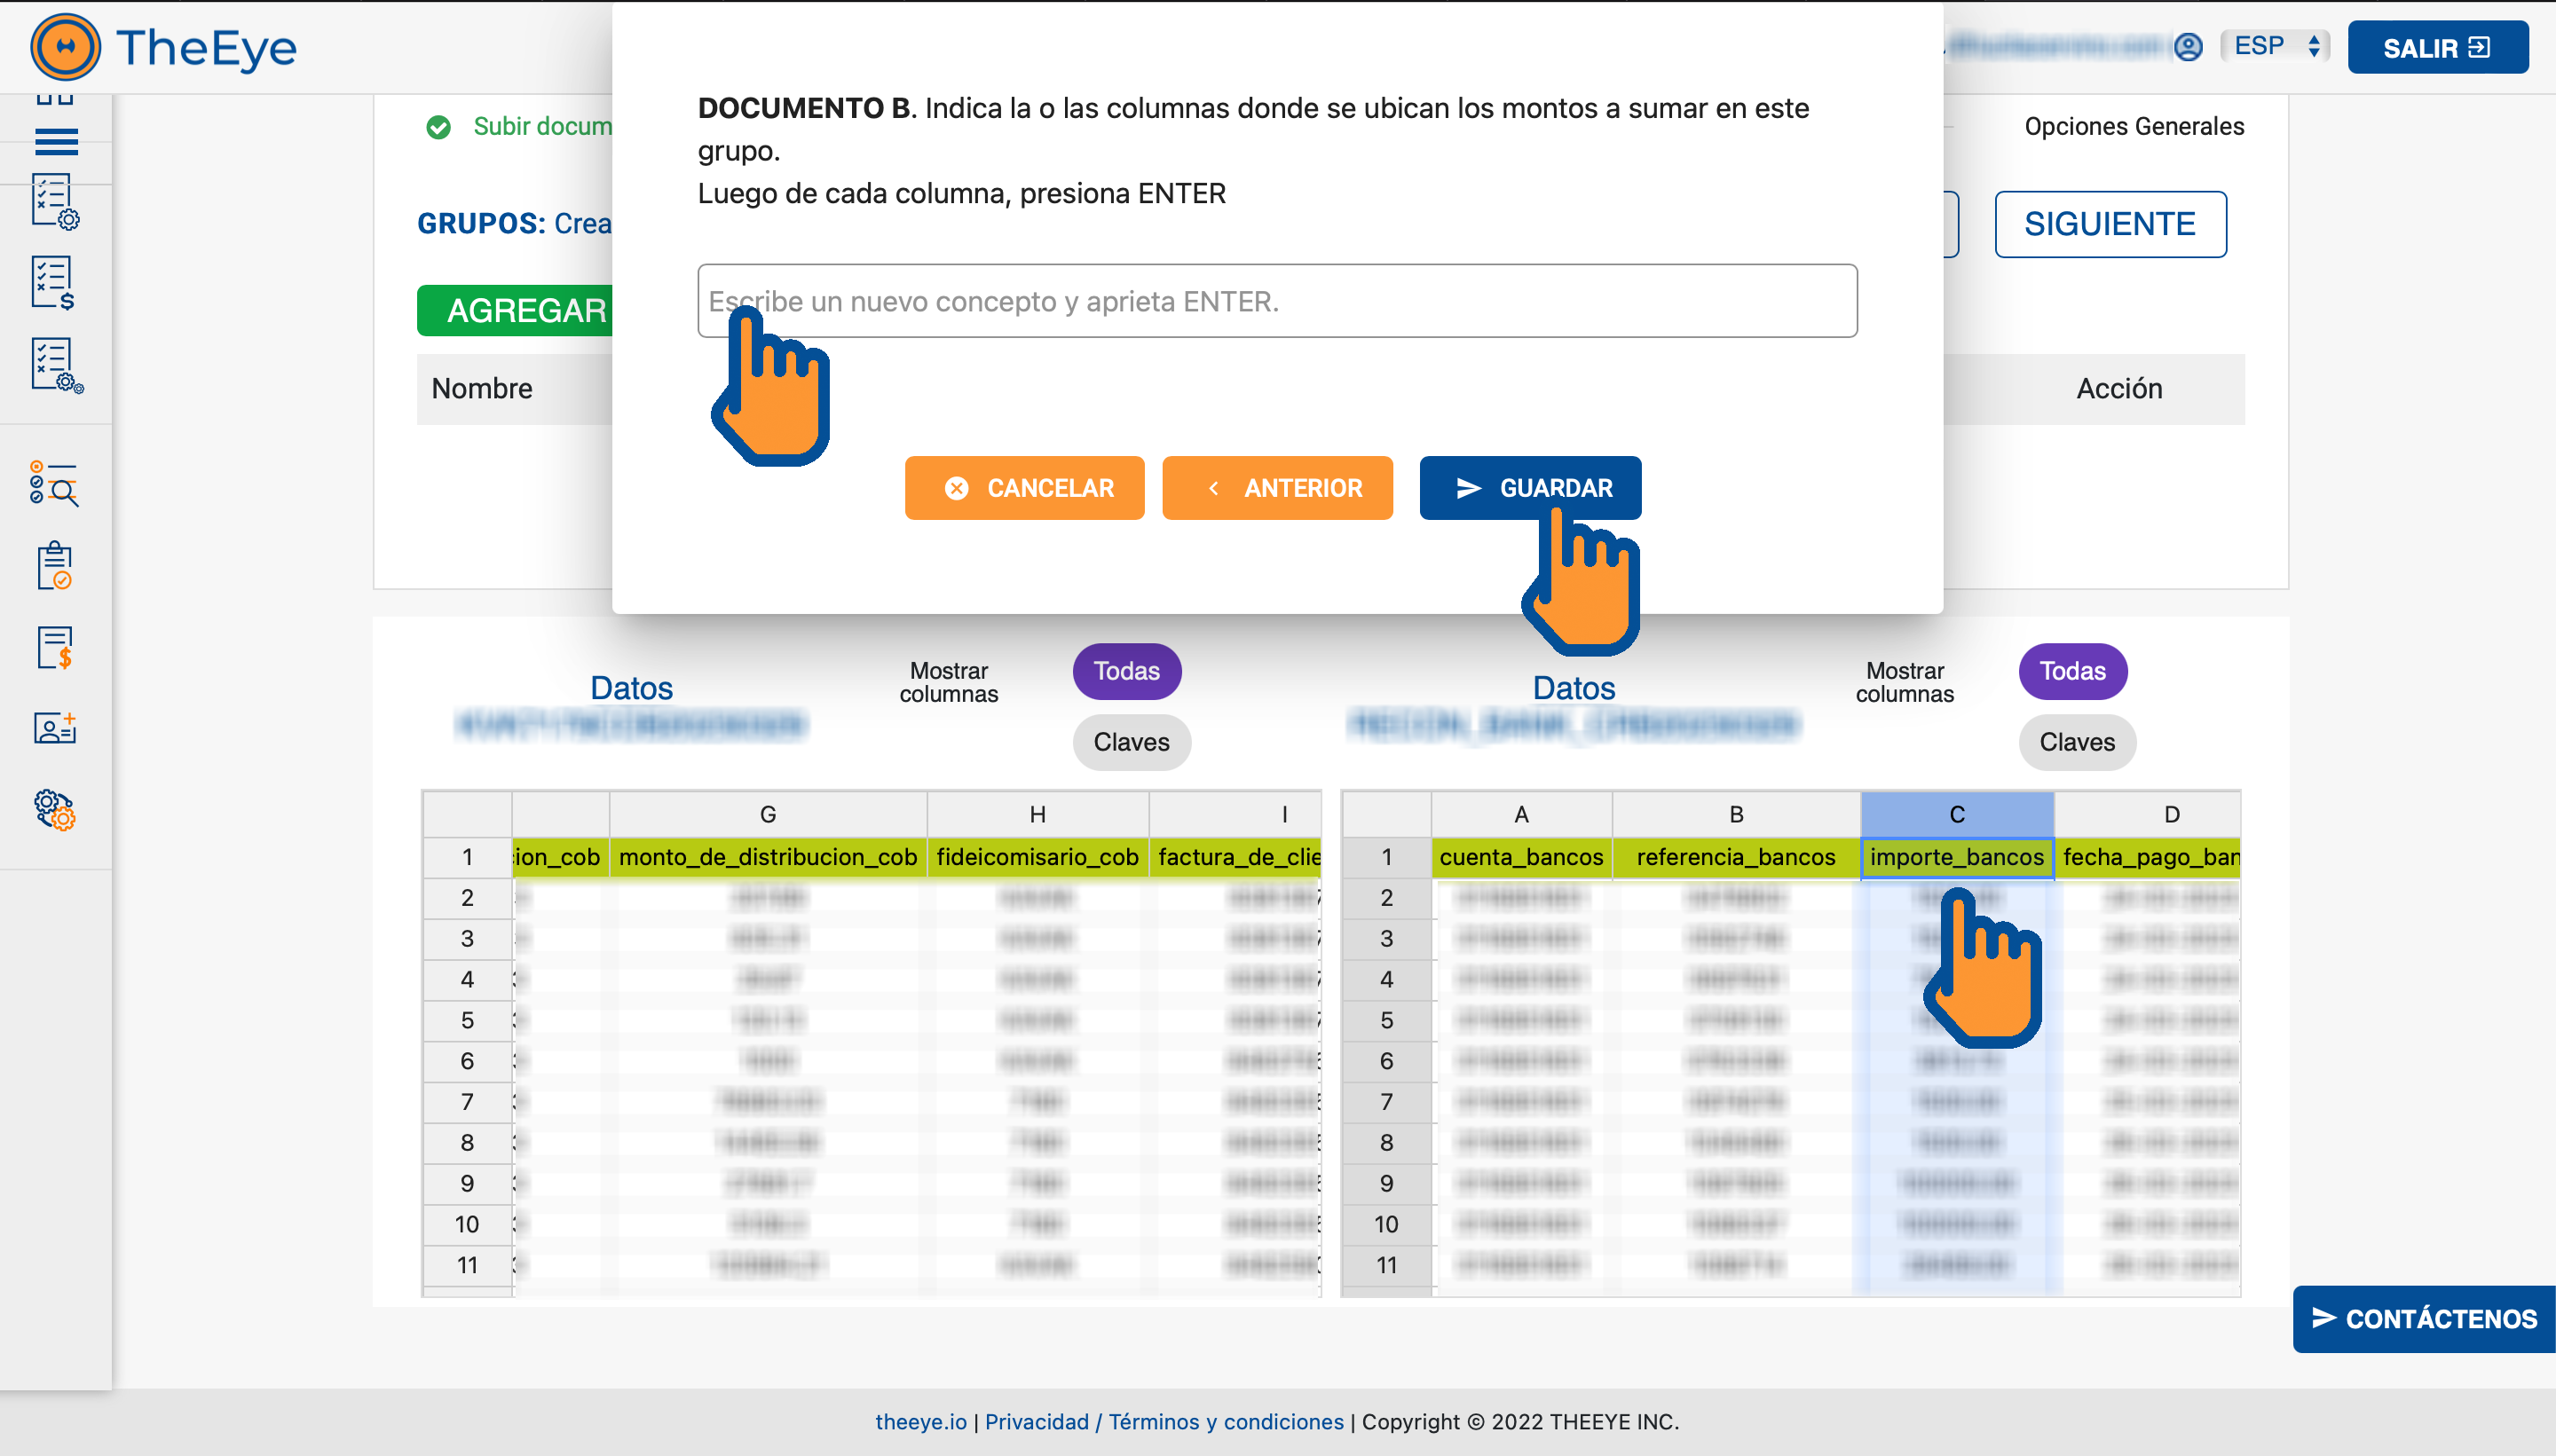Toggle Claves for right Datos table
2556x1456 pixels.
pyautogui.click(x=2077, y=742)
